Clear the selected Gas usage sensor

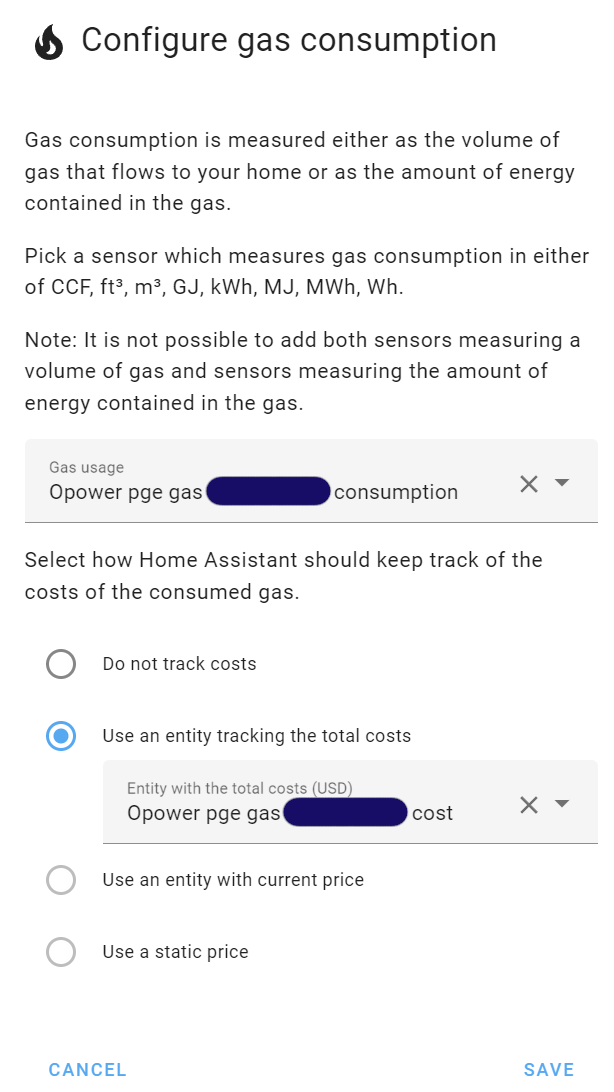coord(529,484)
